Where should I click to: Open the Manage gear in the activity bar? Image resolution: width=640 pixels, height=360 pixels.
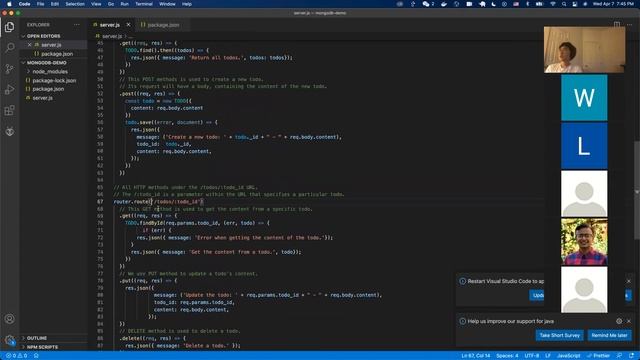9,340
